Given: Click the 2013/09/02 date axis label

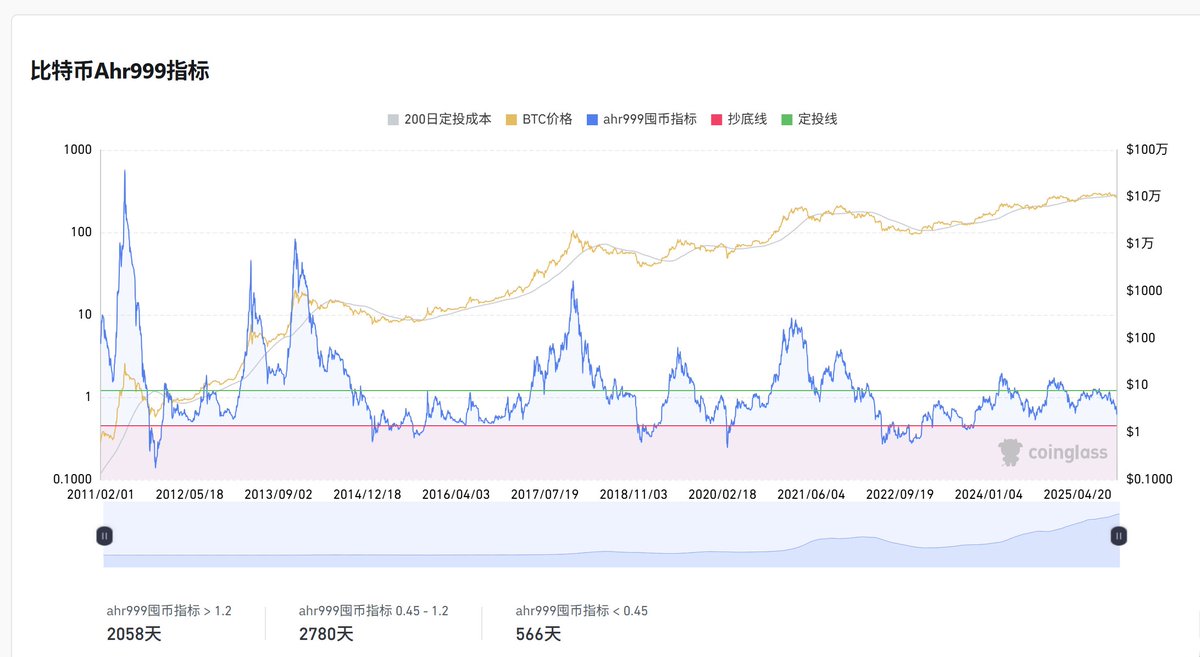Looking at the screenshot, I should 279,494.
